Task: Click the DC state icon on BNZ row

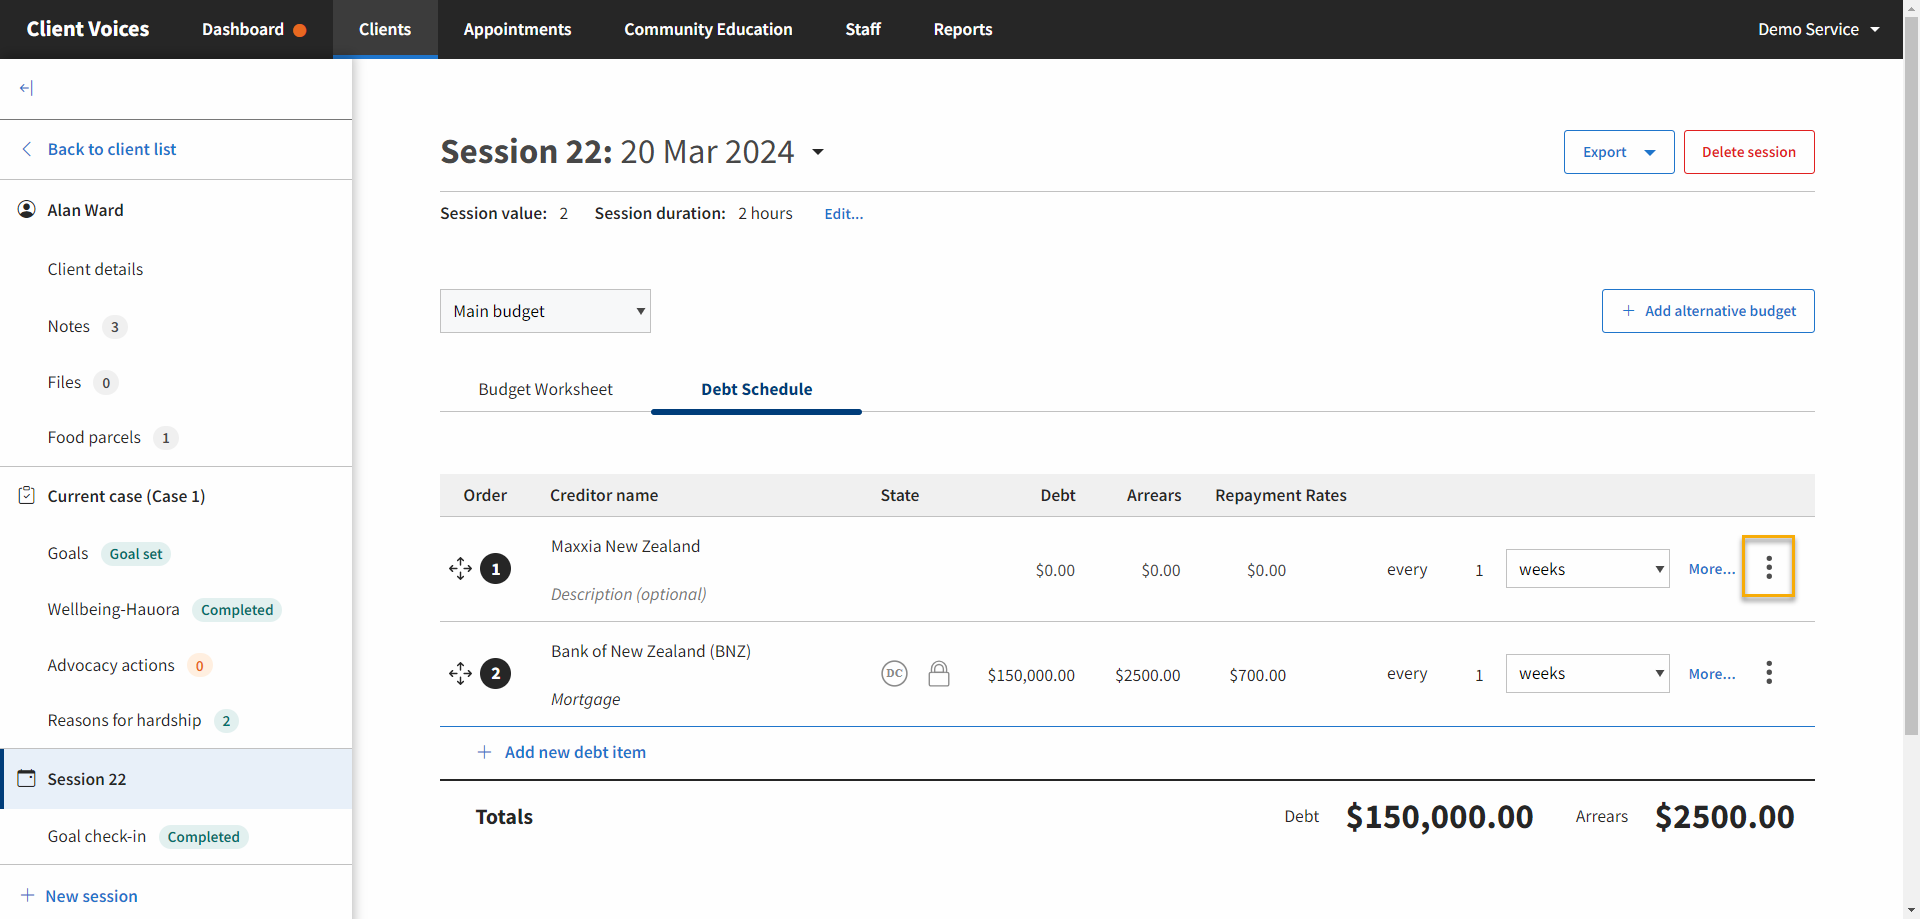Action: point(894,674)
